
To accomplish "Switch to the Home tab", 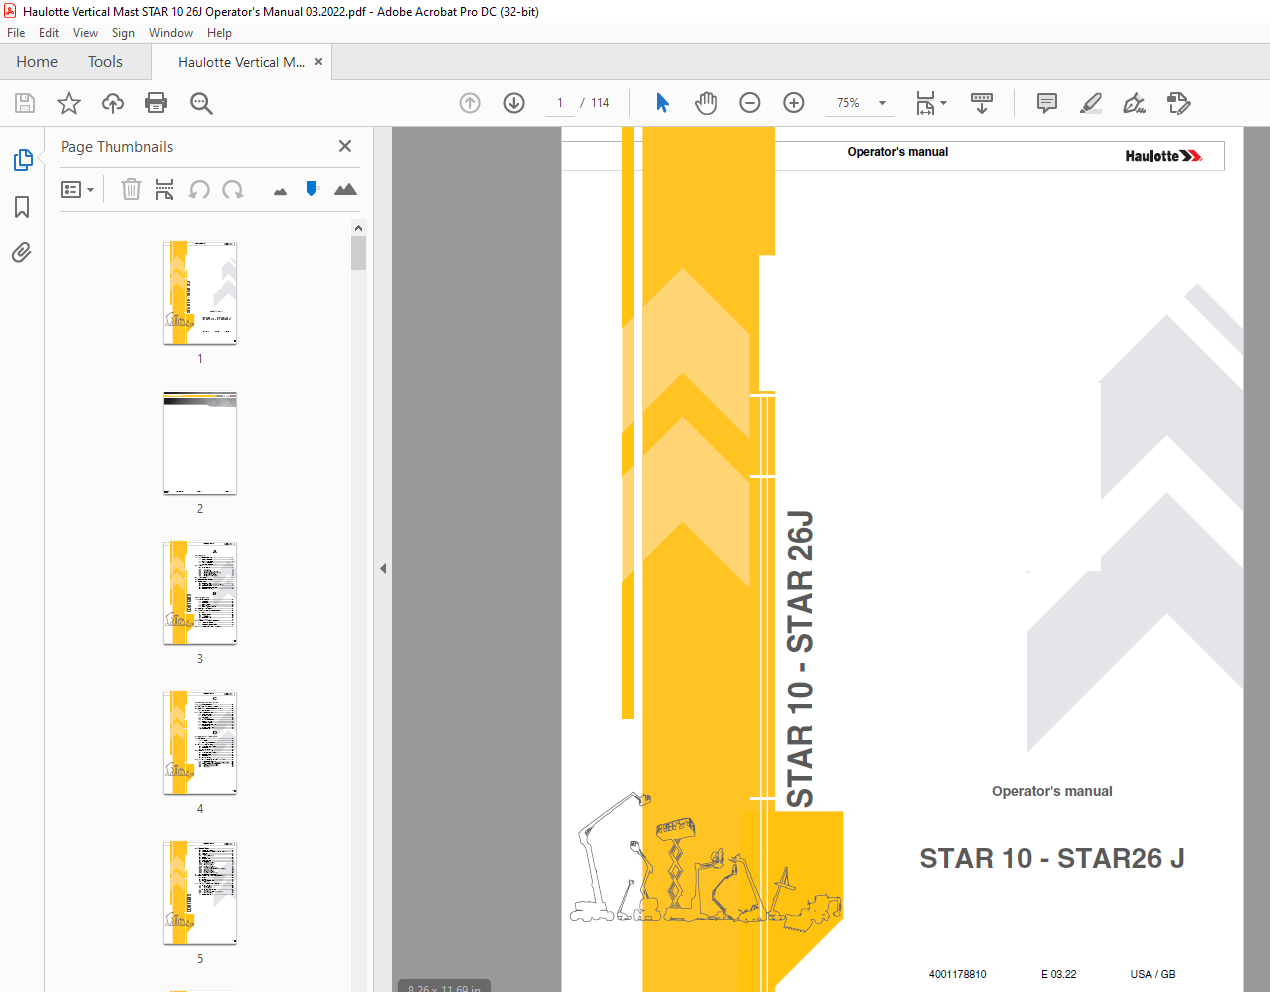I will click(37, 62).
